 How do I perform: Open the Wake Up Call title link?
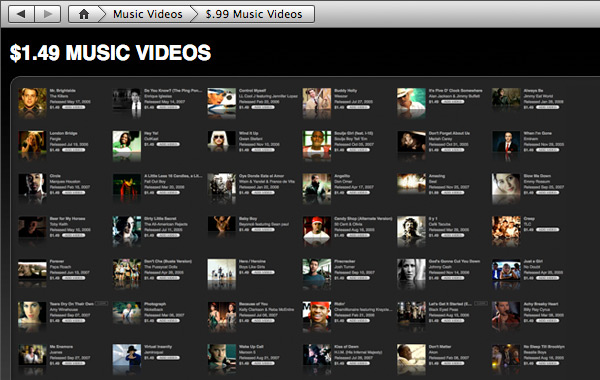(x=251, y=347)
